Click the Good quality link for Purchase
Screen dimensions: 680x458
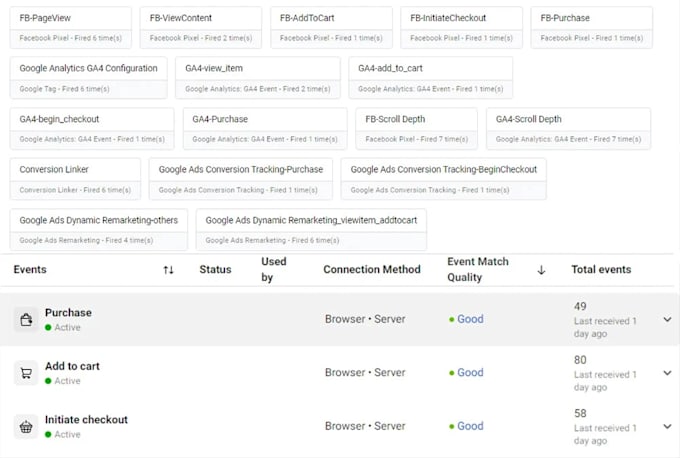pyautogui.click(x=470, y=319)
